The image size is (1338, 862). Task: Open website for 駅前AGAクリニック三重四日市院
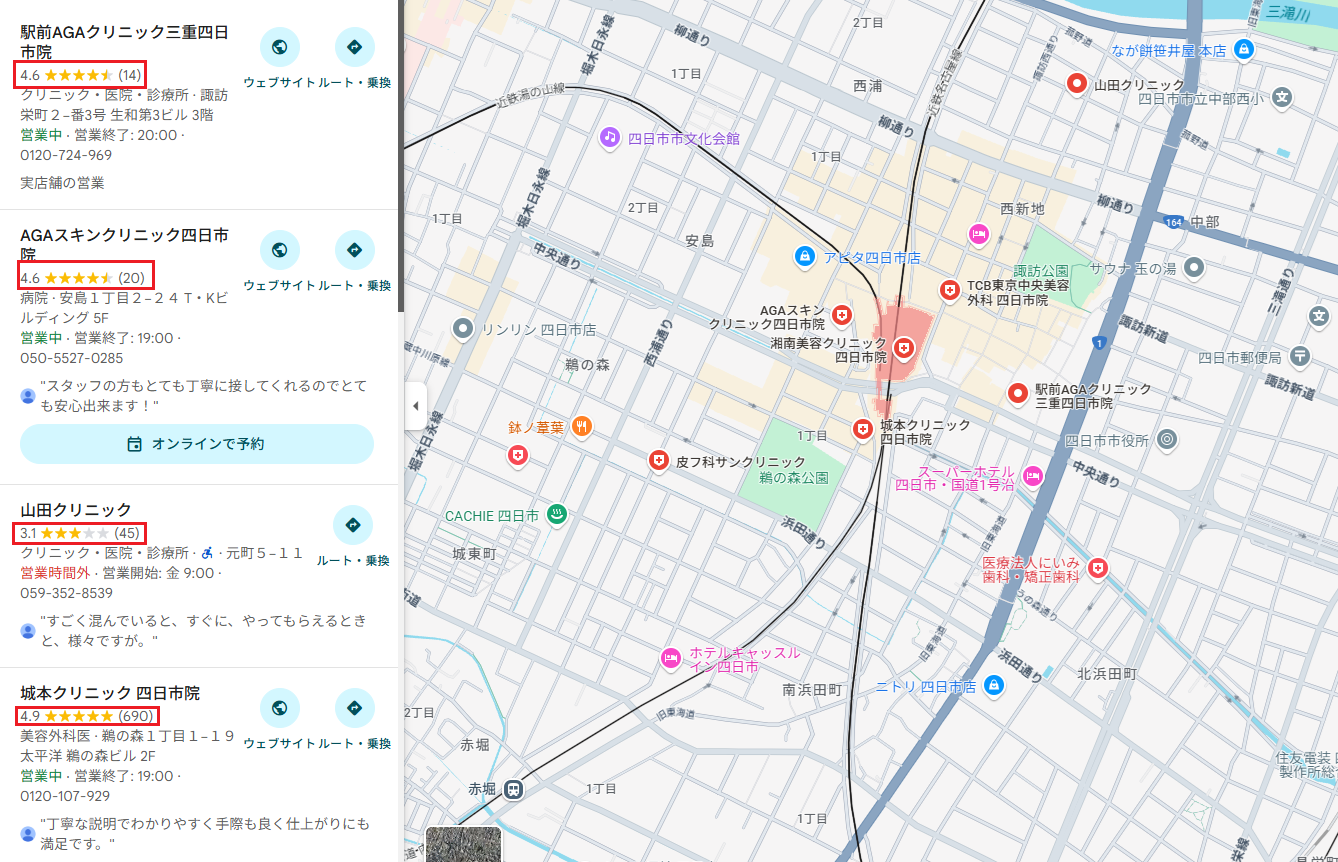[280, 47]
